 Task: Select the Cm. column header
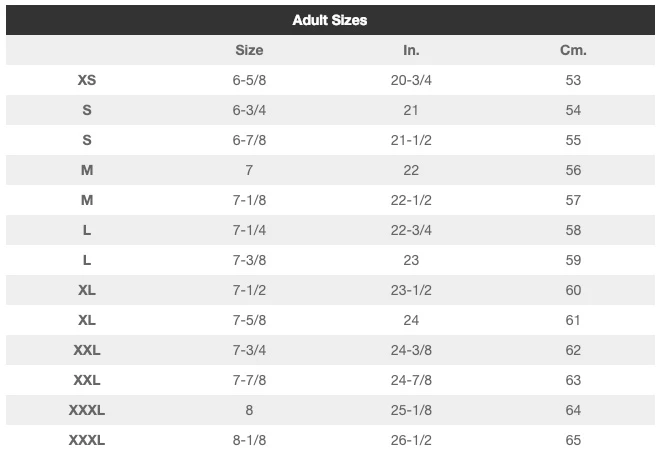tap(573, 50)
